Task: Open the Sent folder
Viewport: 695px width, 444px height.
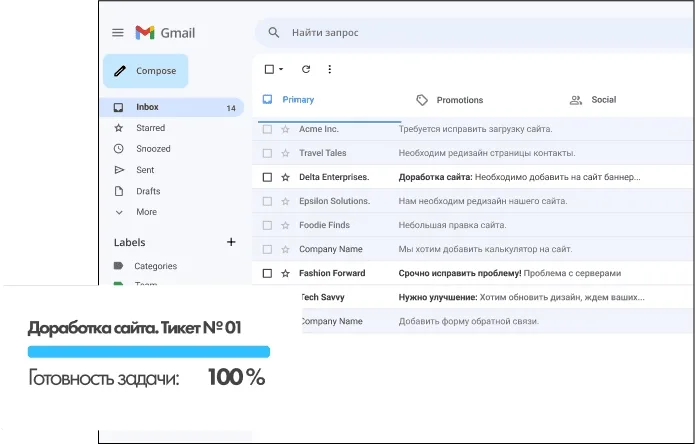Action: 145,170
